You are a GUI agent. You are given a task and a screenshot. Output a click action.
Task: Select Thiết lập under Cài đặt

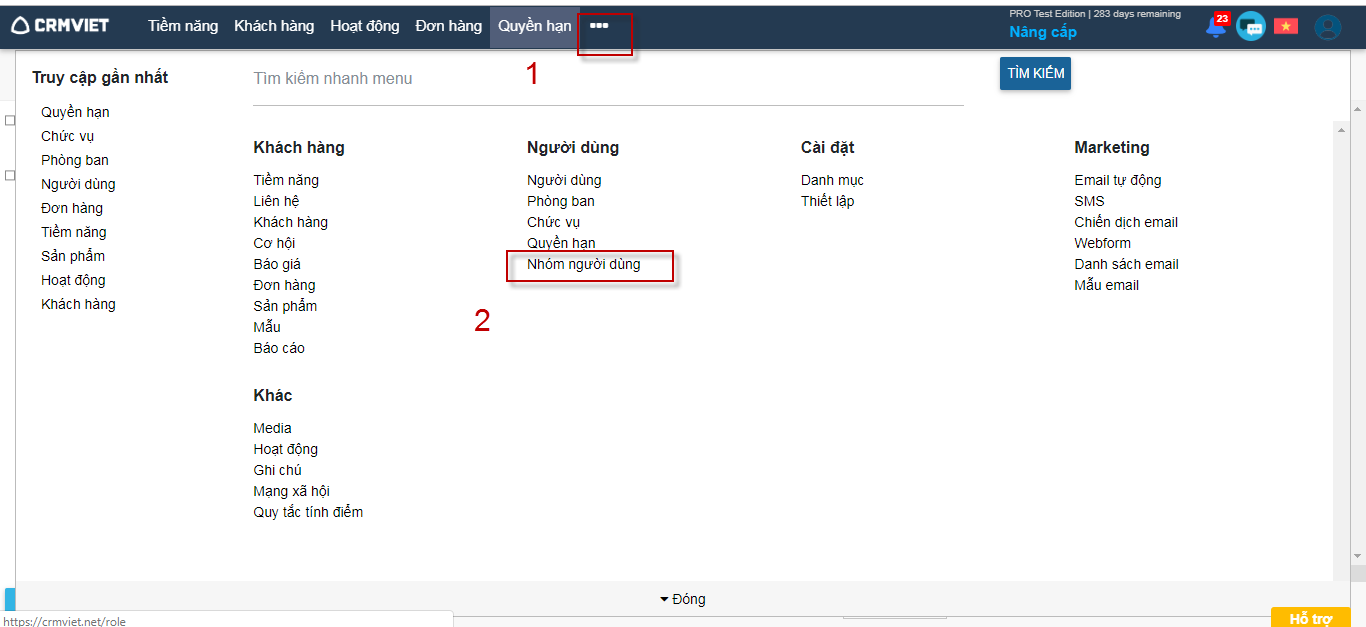827,202
